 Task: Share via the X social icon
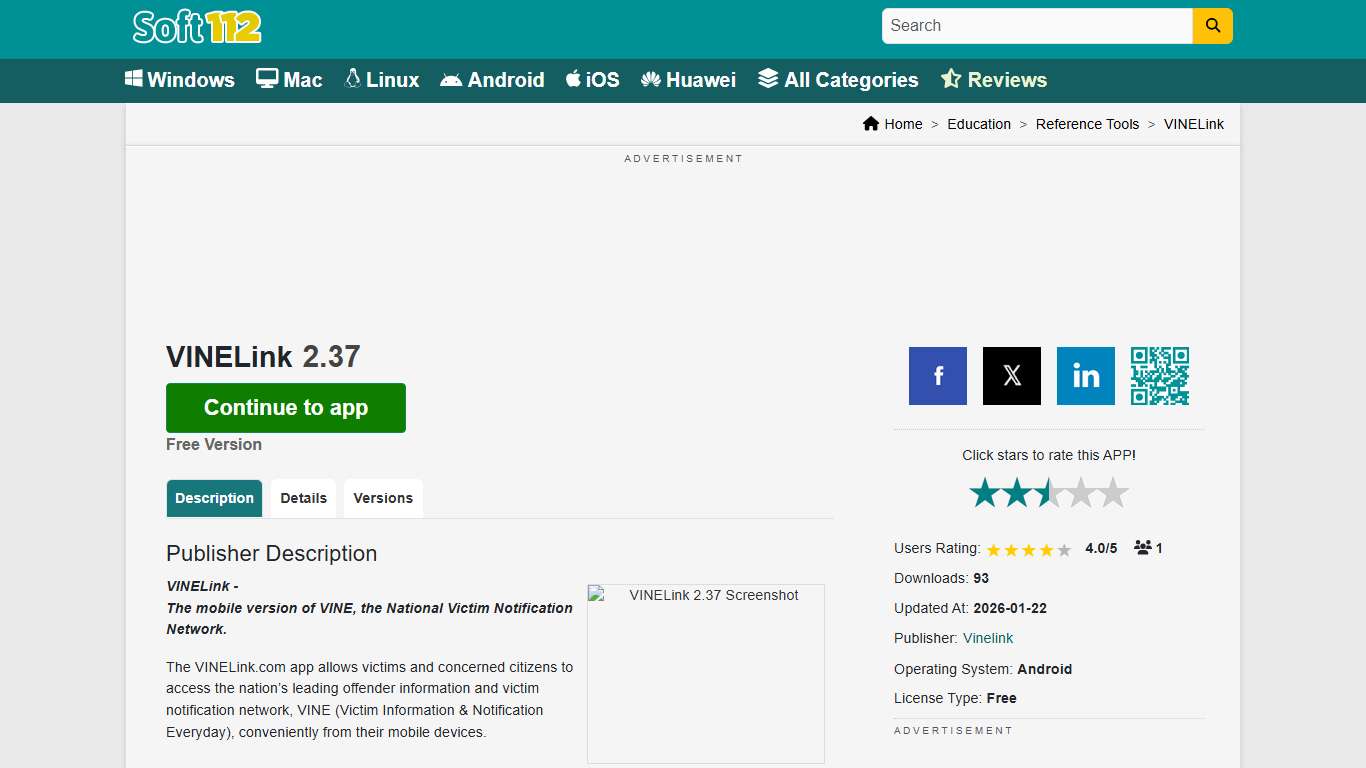(x=1011, y=376)
